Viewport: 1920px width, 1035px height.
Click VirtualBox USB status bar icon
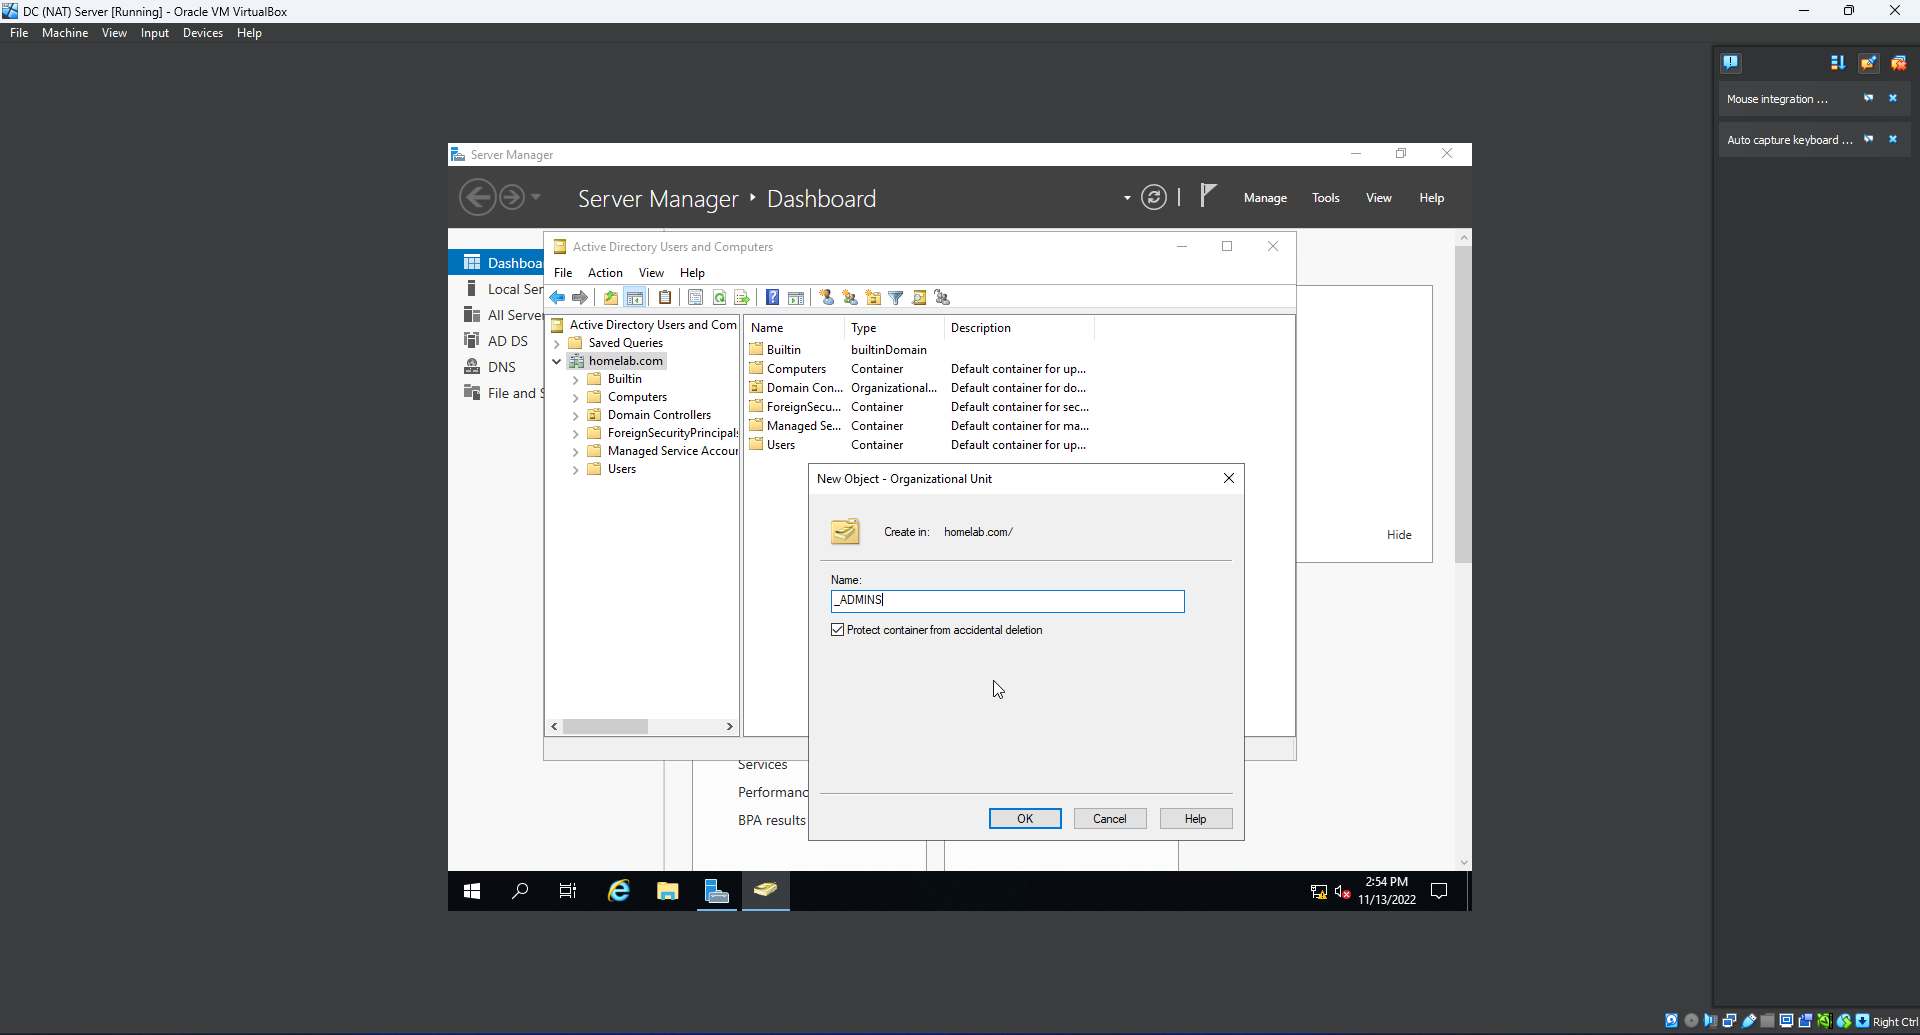coord(1748,1021)
